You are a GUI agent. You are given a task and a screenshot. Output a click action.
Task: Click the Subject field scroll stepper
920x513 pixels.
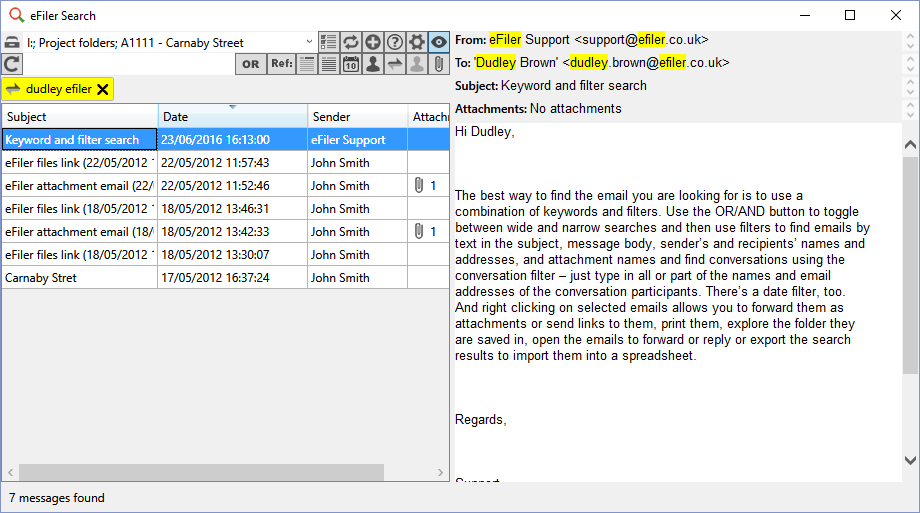coord(911,86)
